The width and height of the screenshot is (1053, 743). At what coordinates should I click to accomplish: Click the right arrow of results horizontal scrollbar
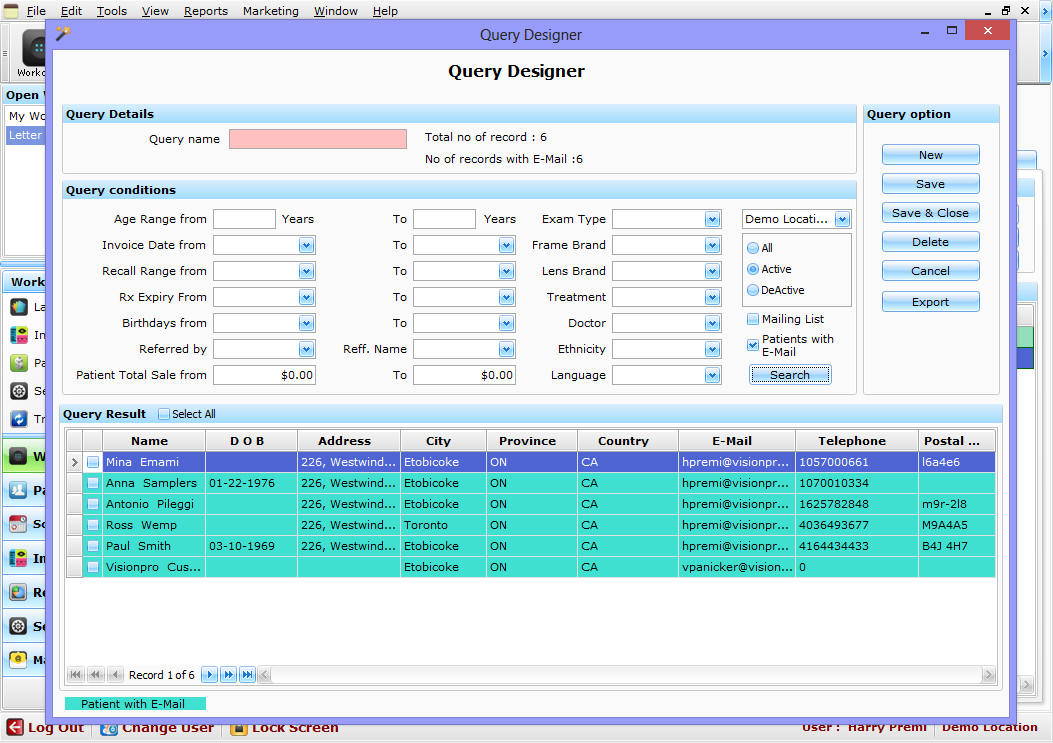coord(988,674)
